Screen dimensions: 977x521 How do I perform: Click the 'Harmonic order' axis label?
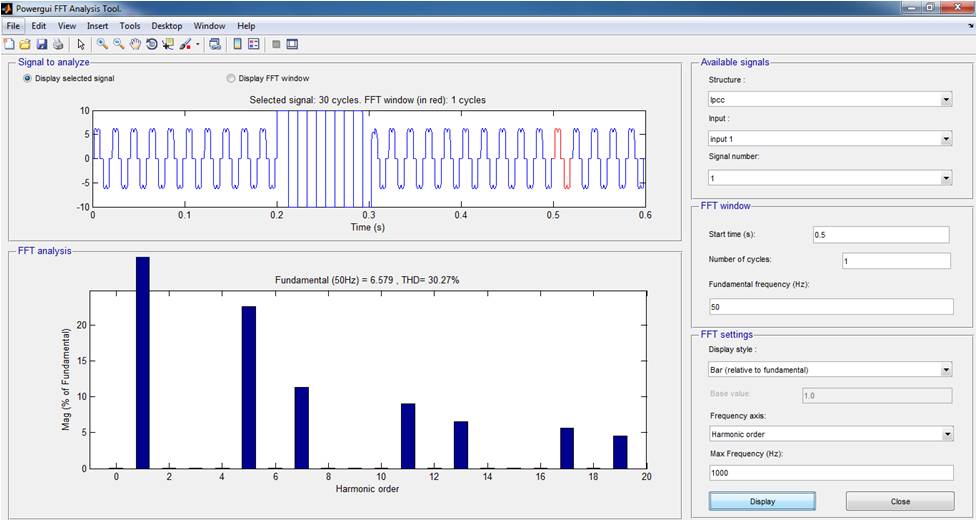point(366,489)
